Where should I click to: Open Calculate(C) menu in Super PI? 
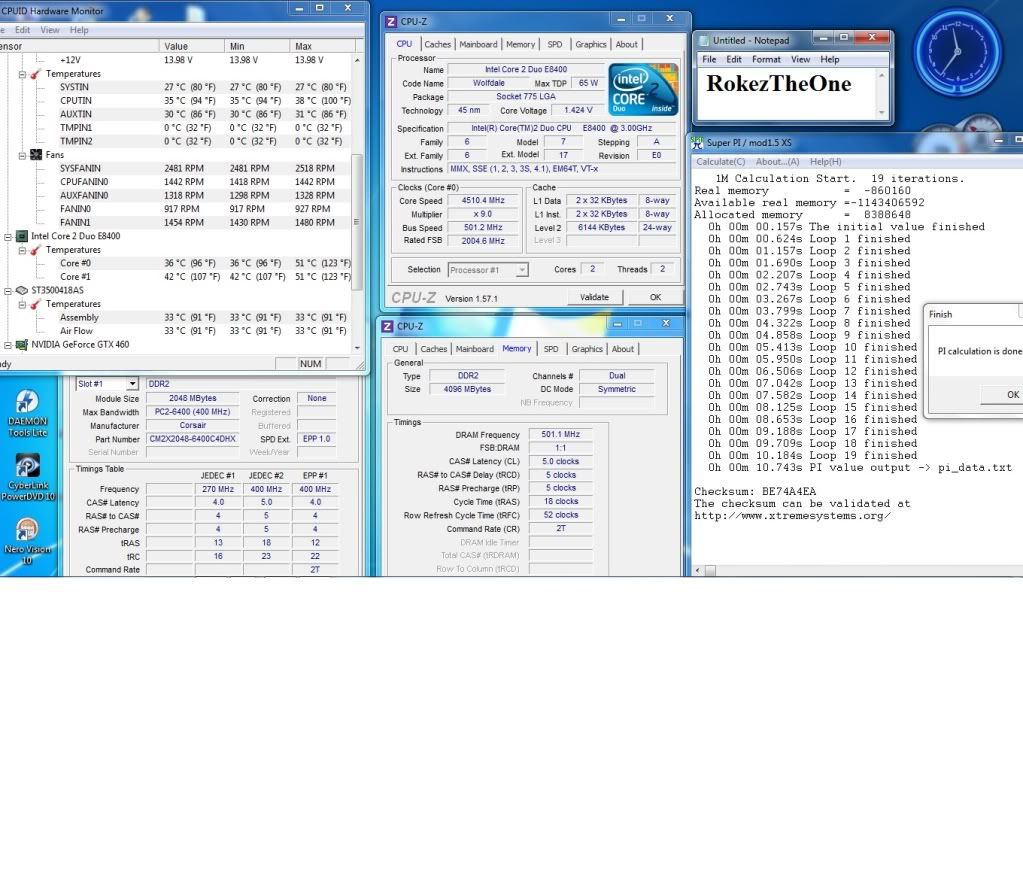(x=720, y=162)
